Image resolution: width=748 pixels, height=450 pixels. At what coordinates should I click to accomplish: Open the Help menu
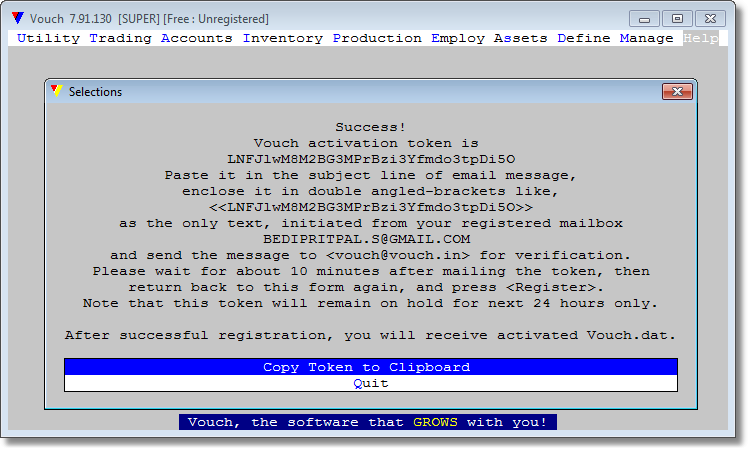(700, 38)
